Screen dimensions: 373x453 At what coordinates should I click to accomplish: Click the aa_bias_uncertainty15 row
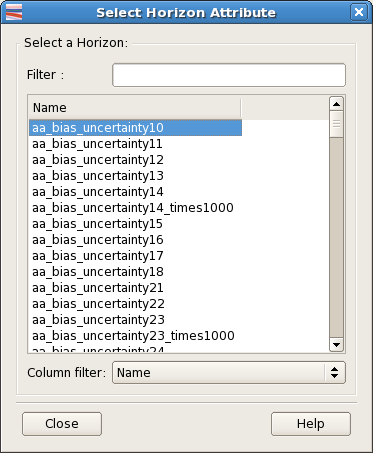tap(135, 224)
